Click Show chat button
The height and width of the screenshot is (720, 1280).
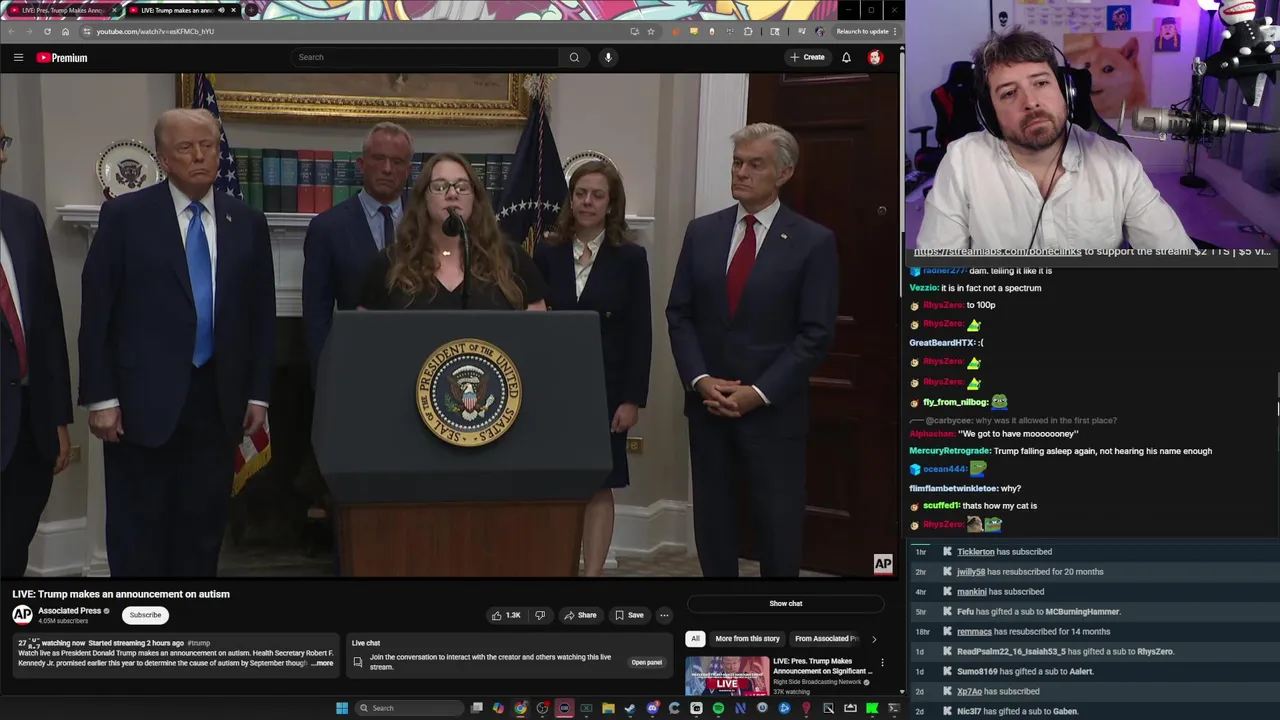pos(786,603)
